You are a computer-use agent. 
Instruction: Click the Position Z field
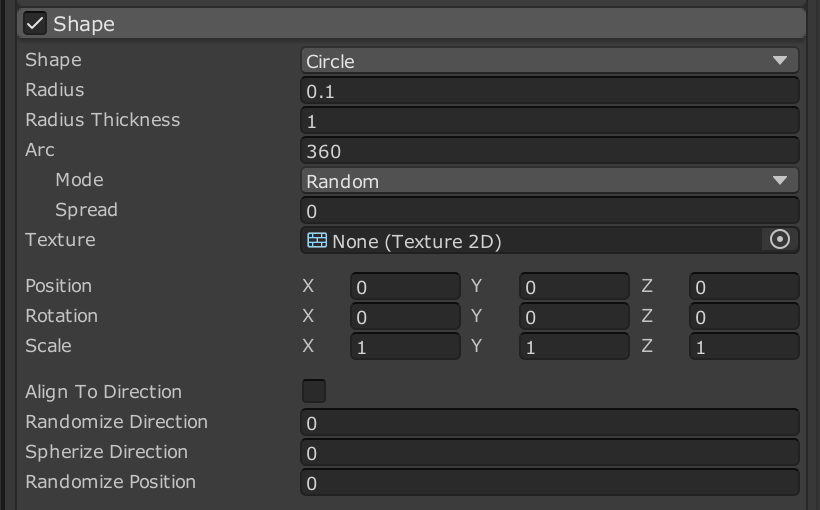(x=744, y=286)
